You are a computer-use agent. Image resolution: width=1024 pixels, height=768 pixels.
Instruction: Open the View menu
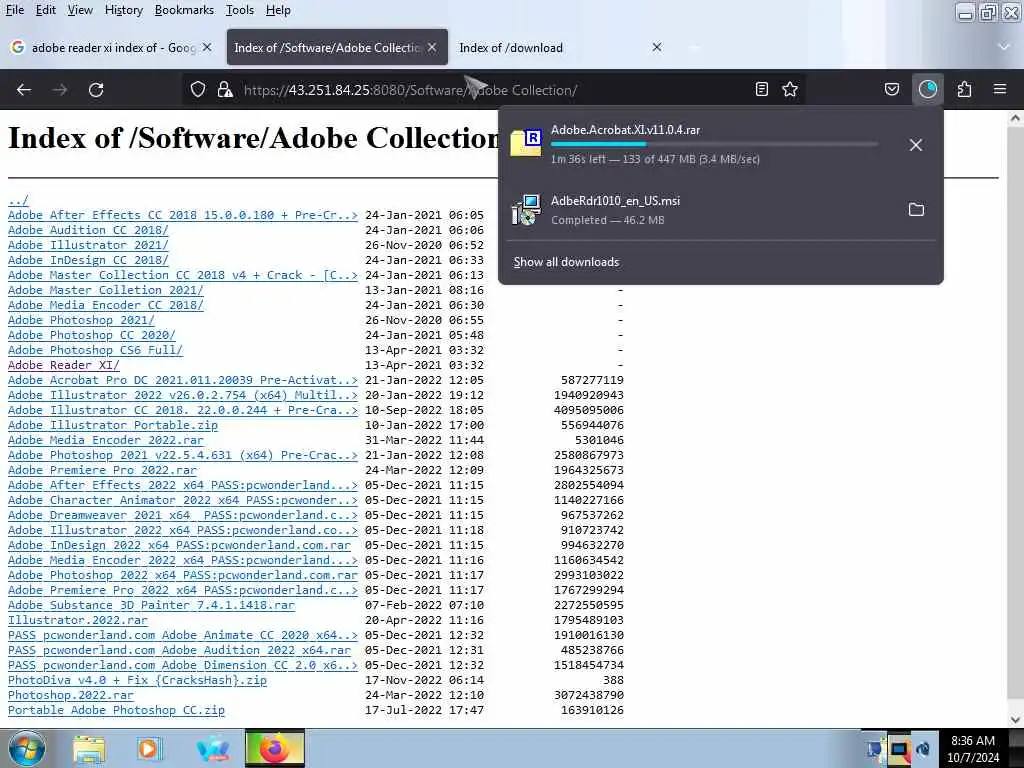point(80,10)
